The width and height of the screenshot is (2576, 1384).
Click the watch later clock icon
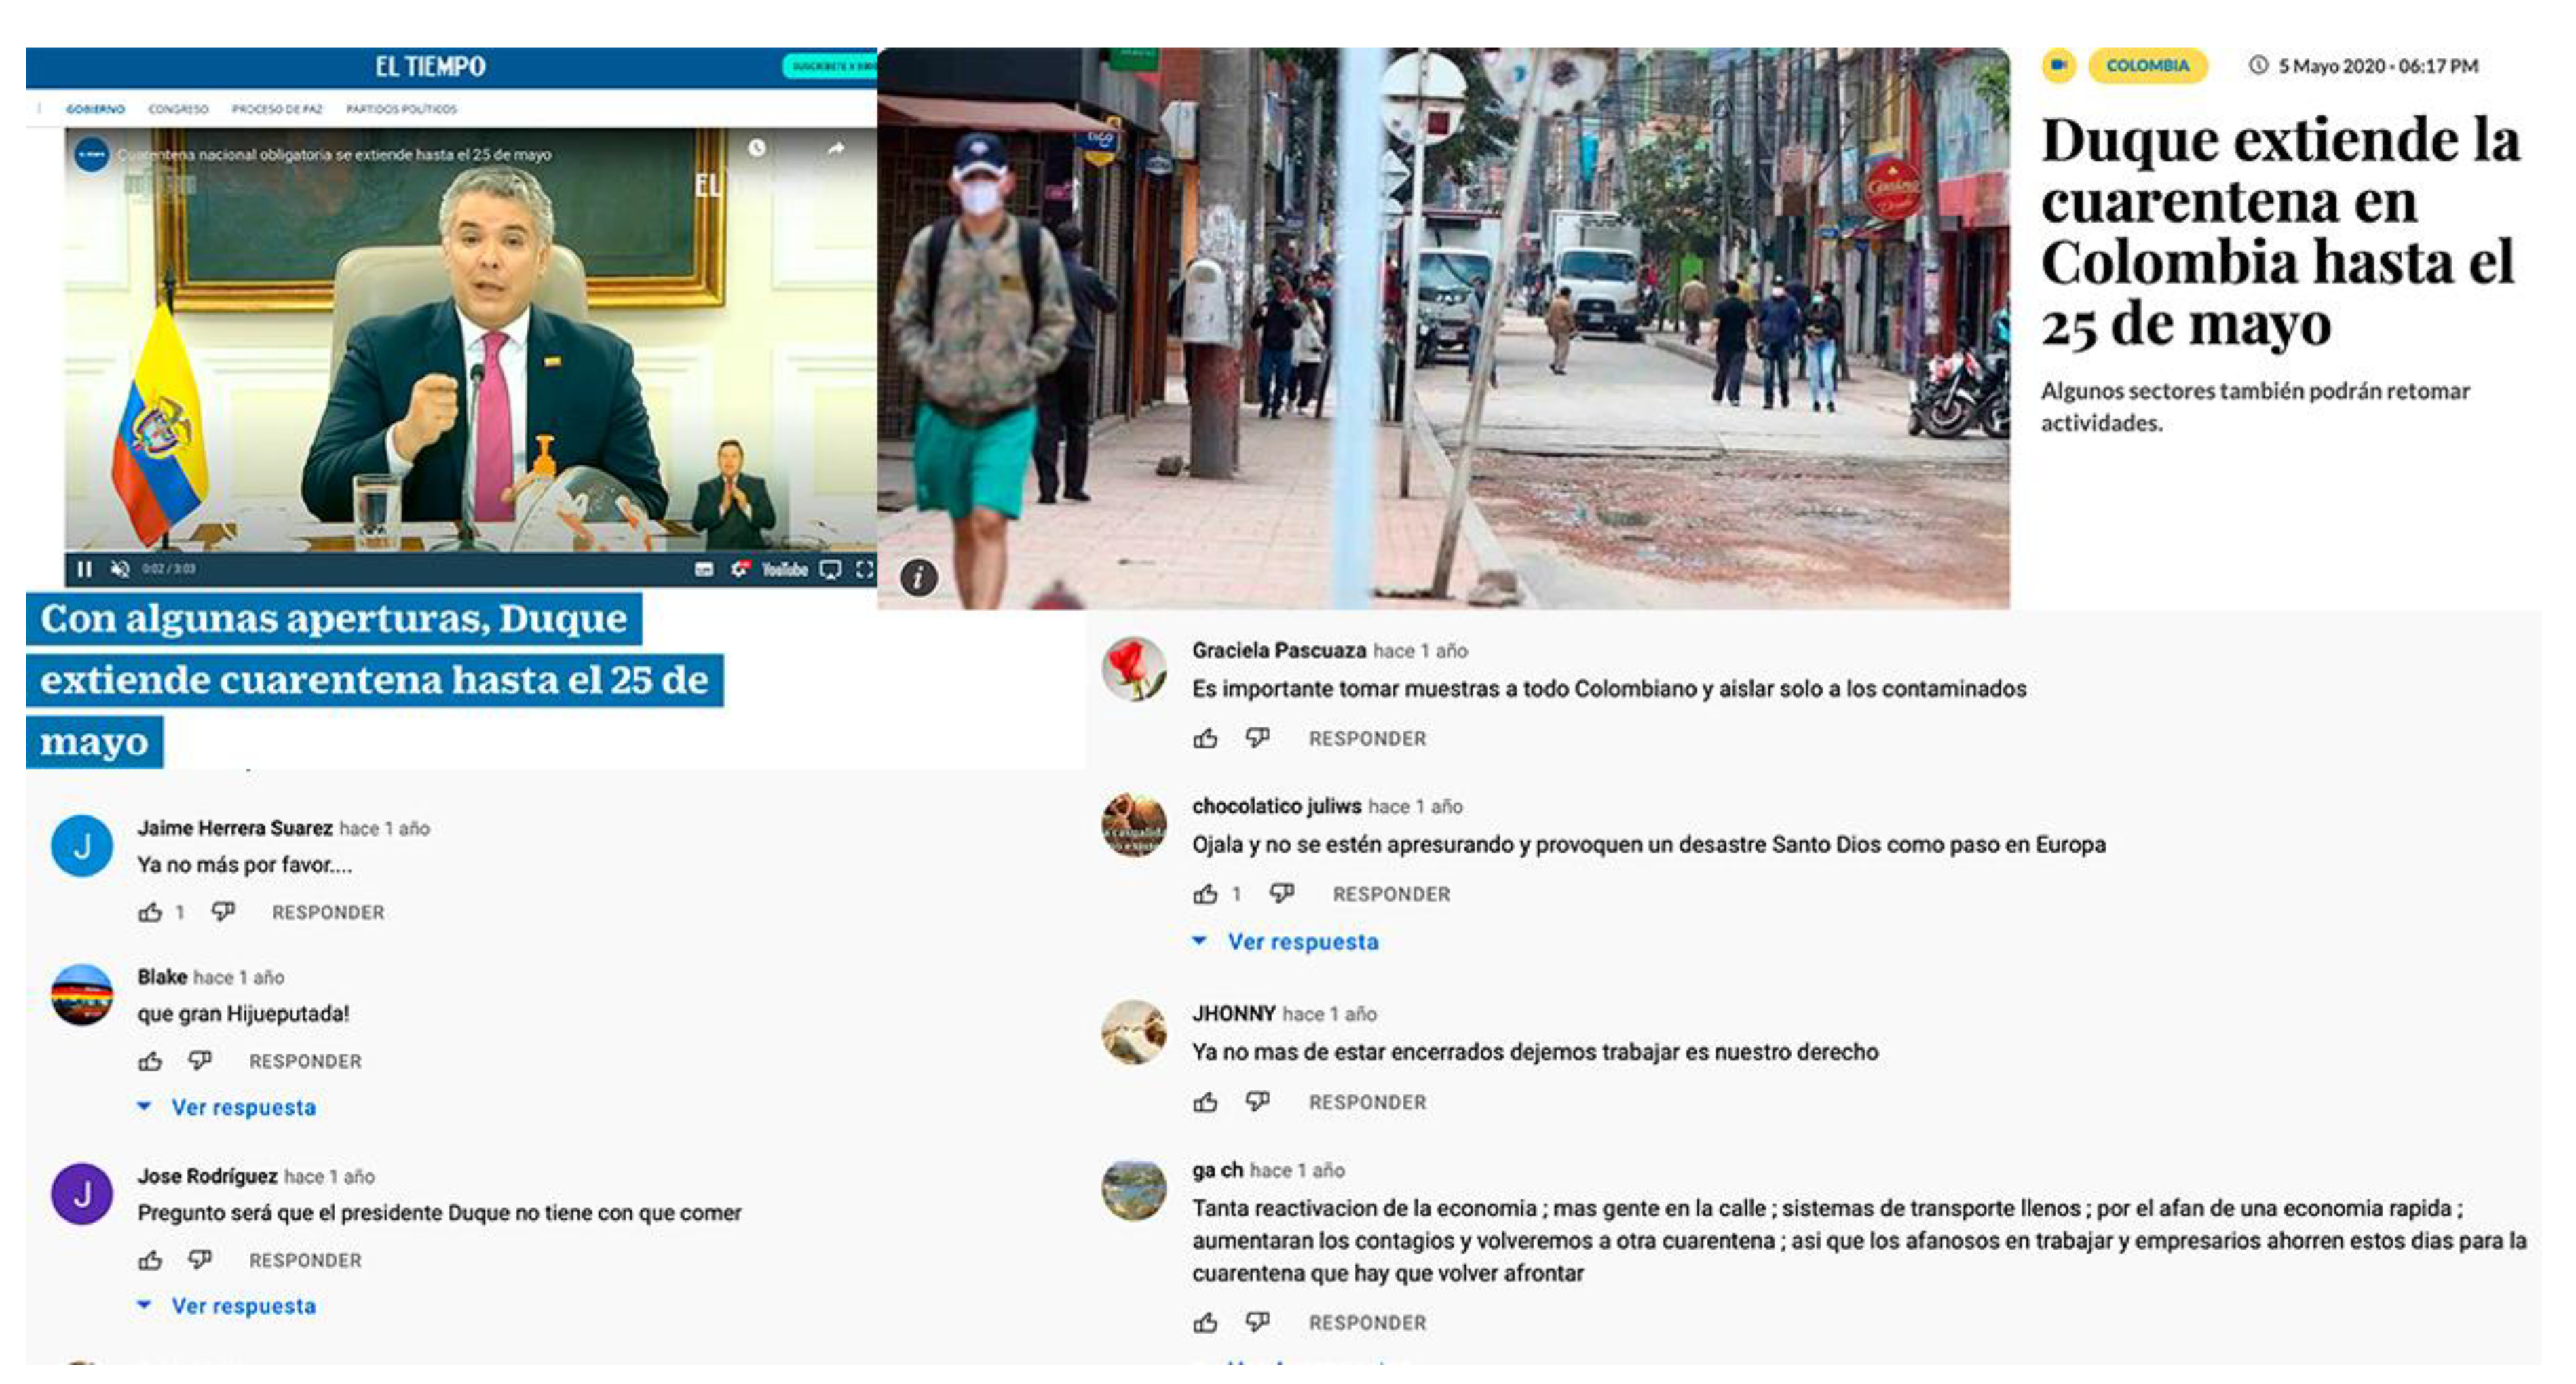point(757,149)
